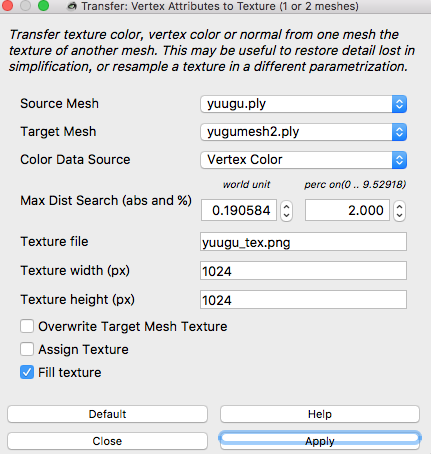This screenshot has height=454, width=431.
Task: Check the Assign Texture option
Action: (27, 349)
